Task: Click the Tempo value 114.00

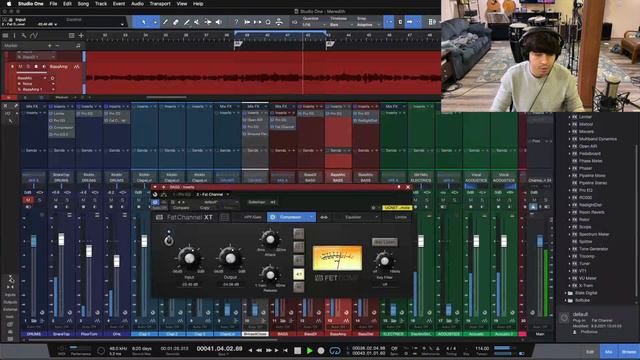Action: [482, 349]
